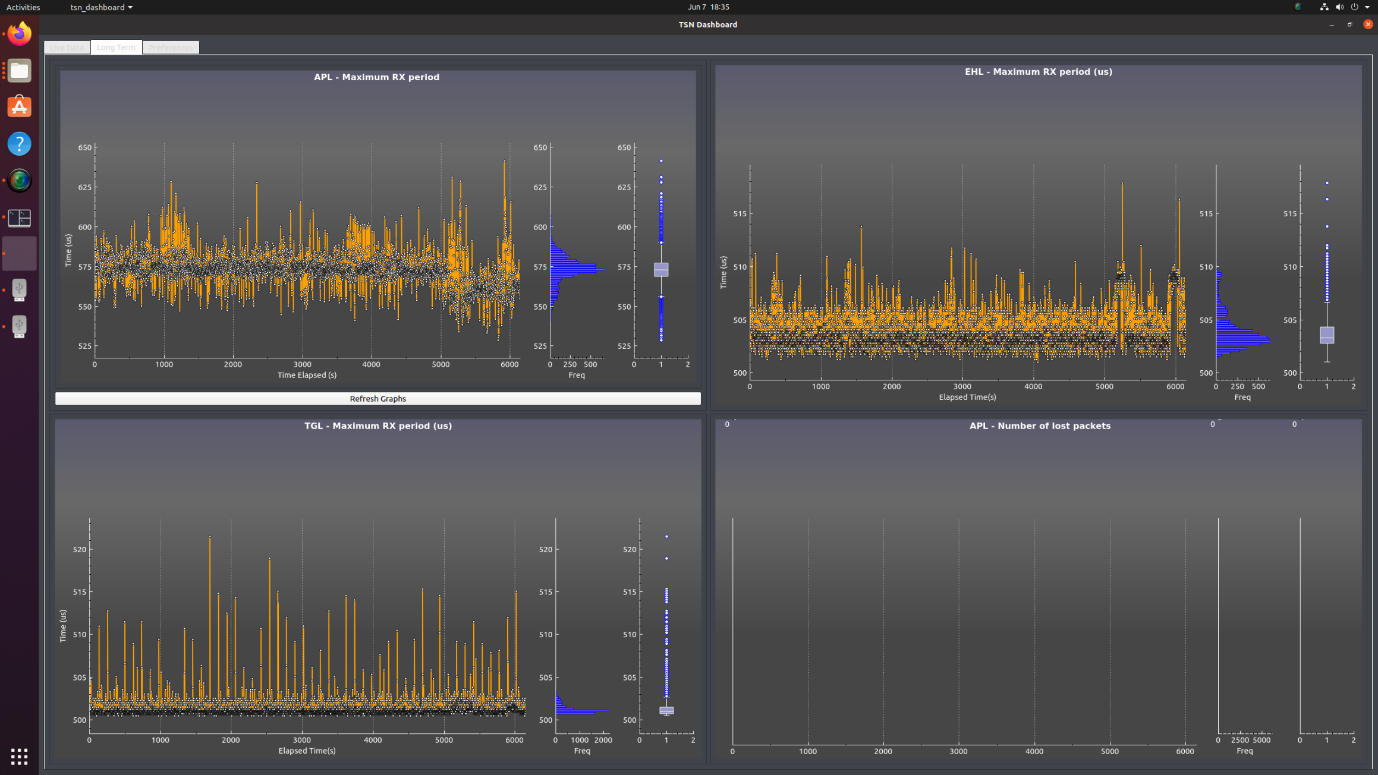The width and height of the screenshot is (1378, 775).
Task: Click the TGL Maximum RX period title
Action: pyautogui.click(x=378, y=426)
